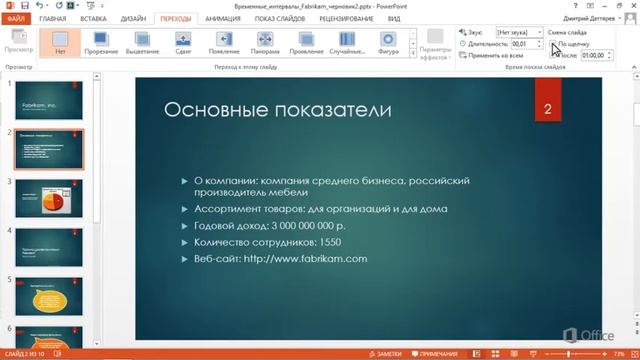This screenshot has width=640, height=360.
Task: Open the http://www.fabrikam.com link text
Action: pos(305,259)
